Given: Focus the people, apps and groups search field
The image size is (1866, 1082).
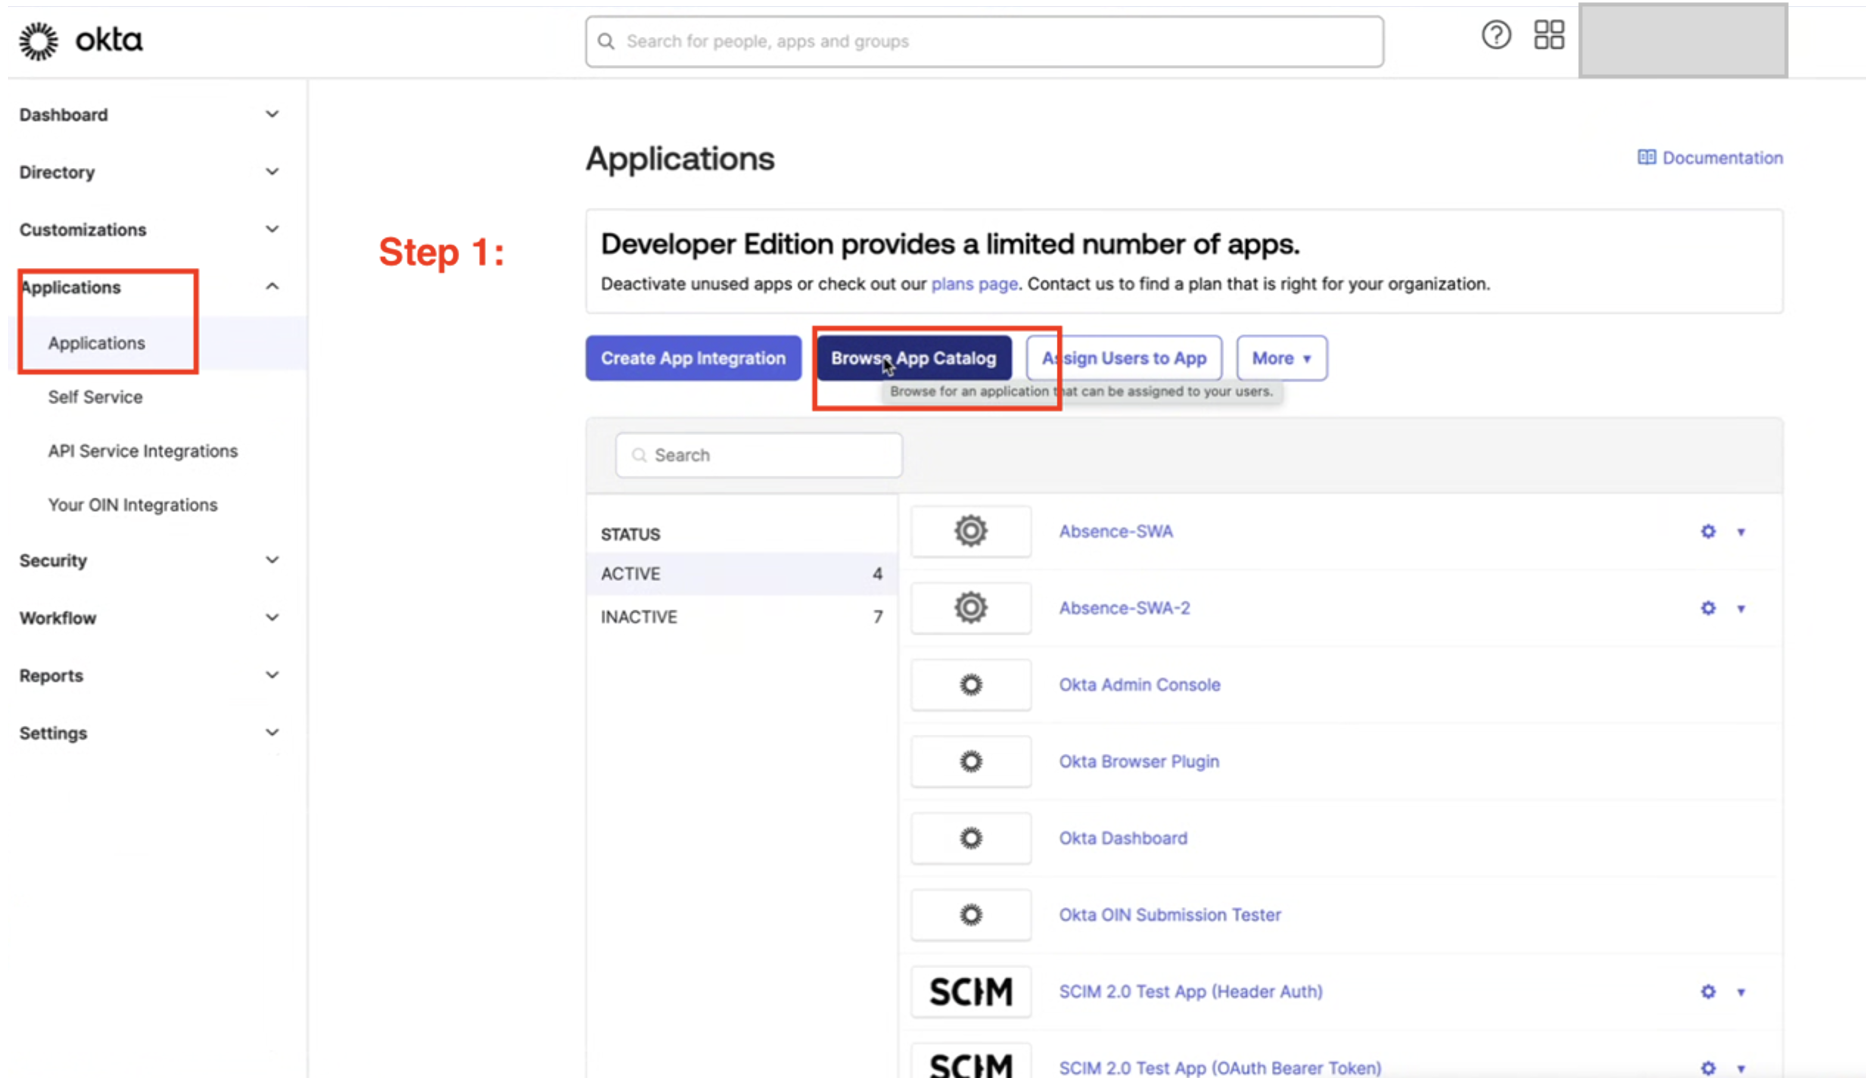Looking at the screenshot, I should 984,41.
